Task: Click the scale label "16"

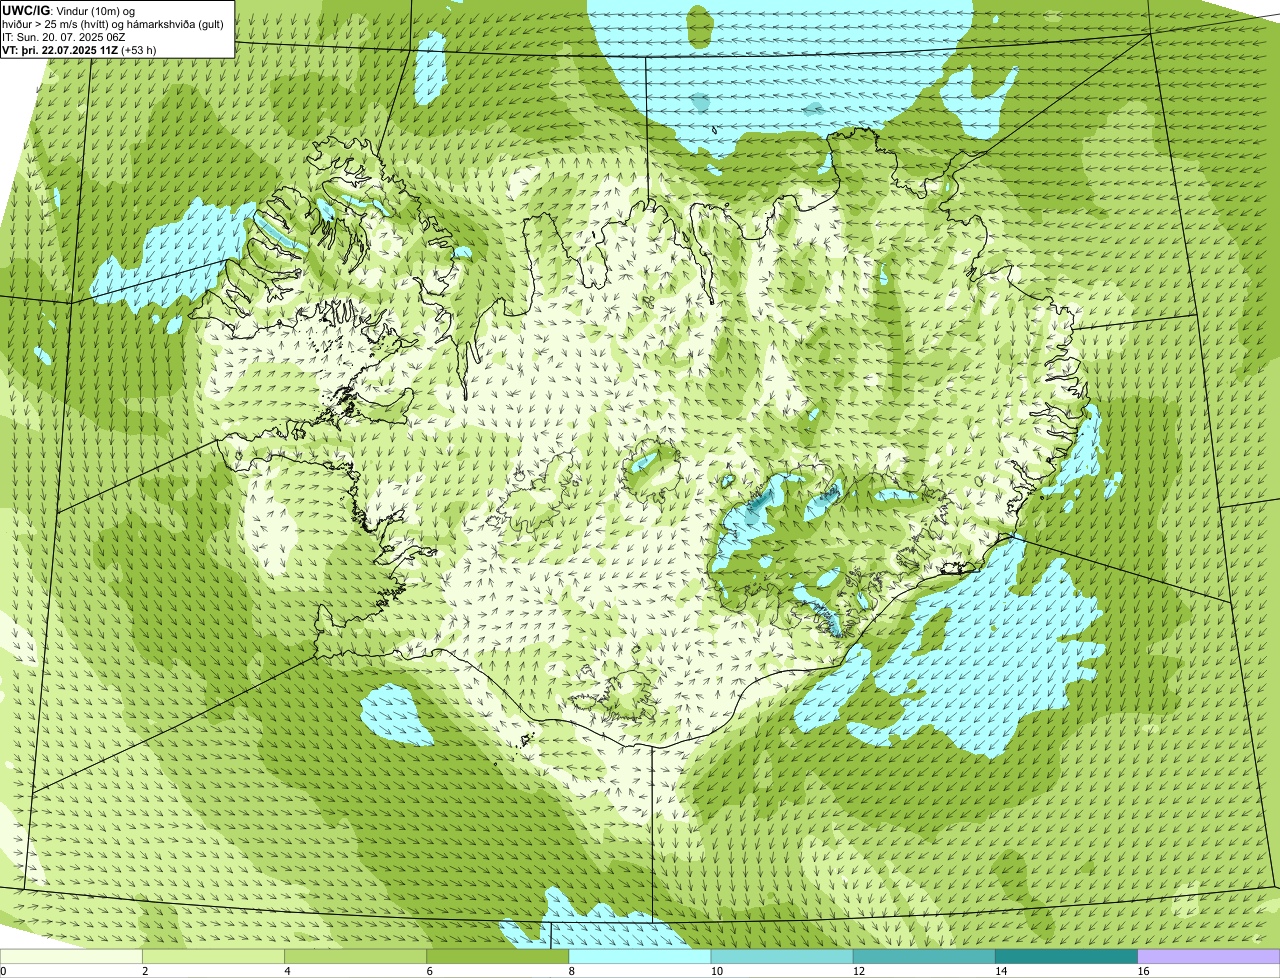Action: pyautogui.click(x=1142, y=971)
